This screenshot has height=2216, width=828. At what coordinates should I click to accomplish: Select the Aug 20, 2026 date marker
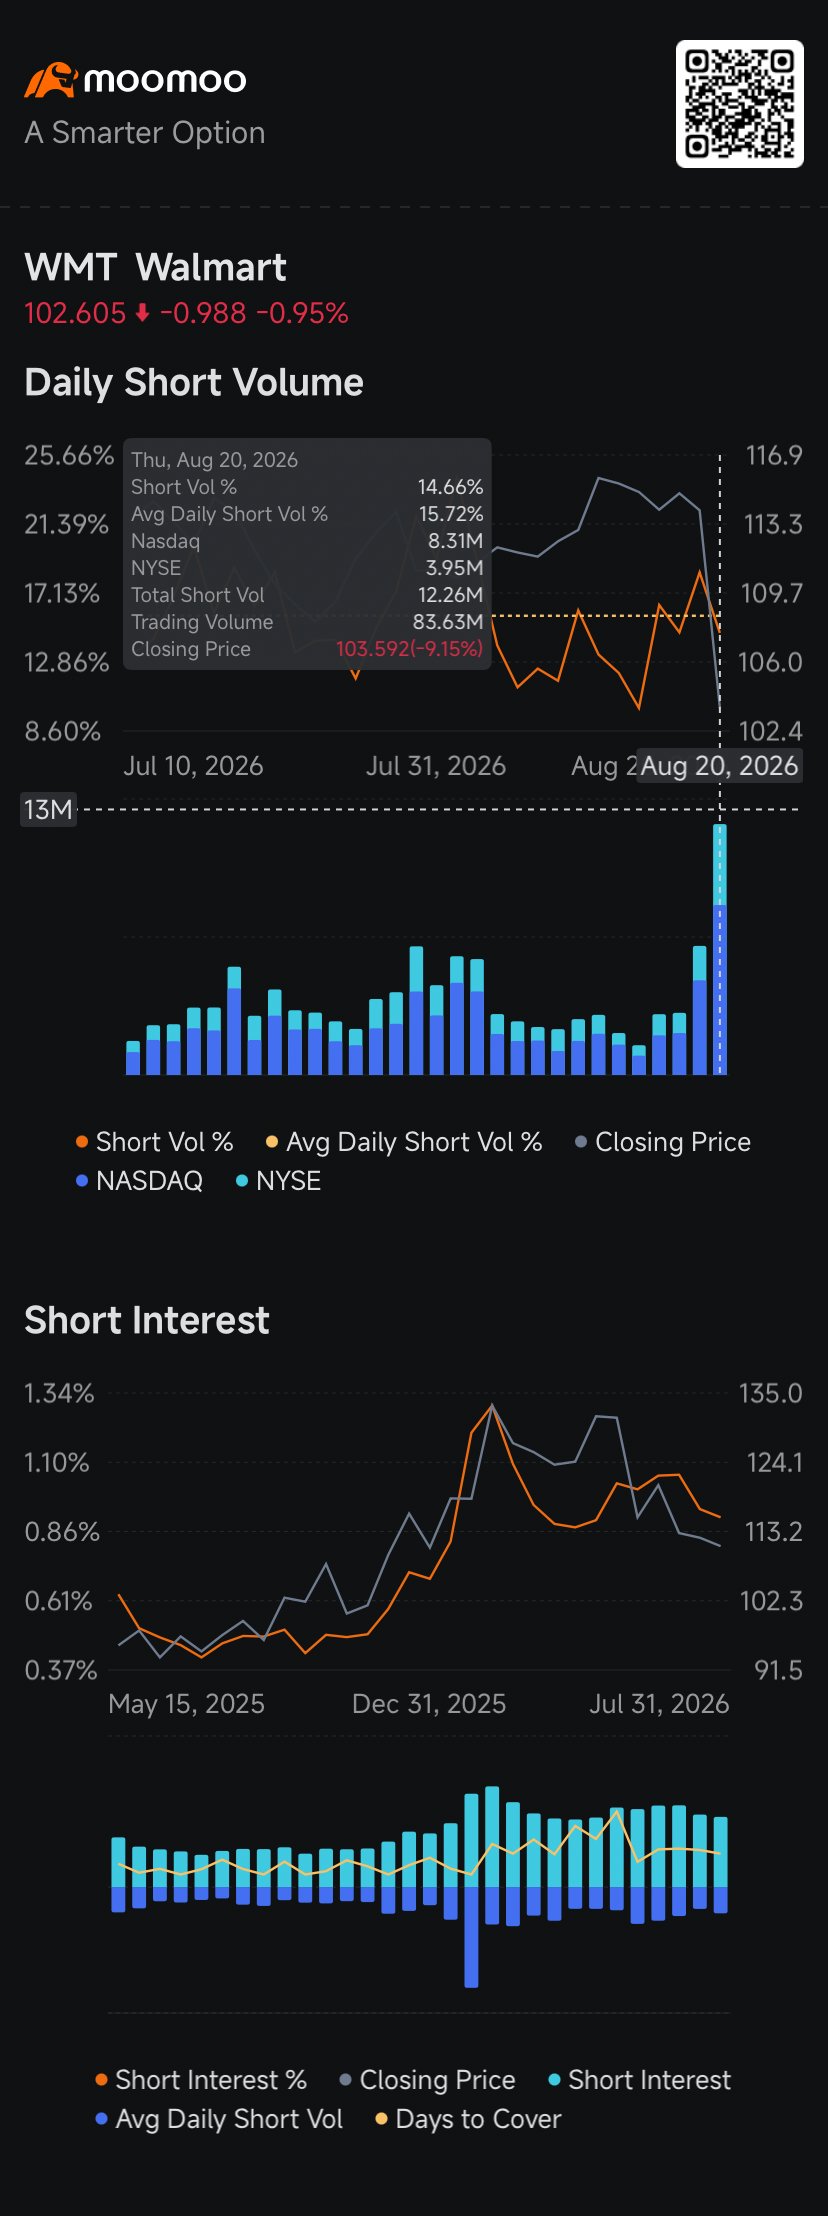[x=719, y=766]
